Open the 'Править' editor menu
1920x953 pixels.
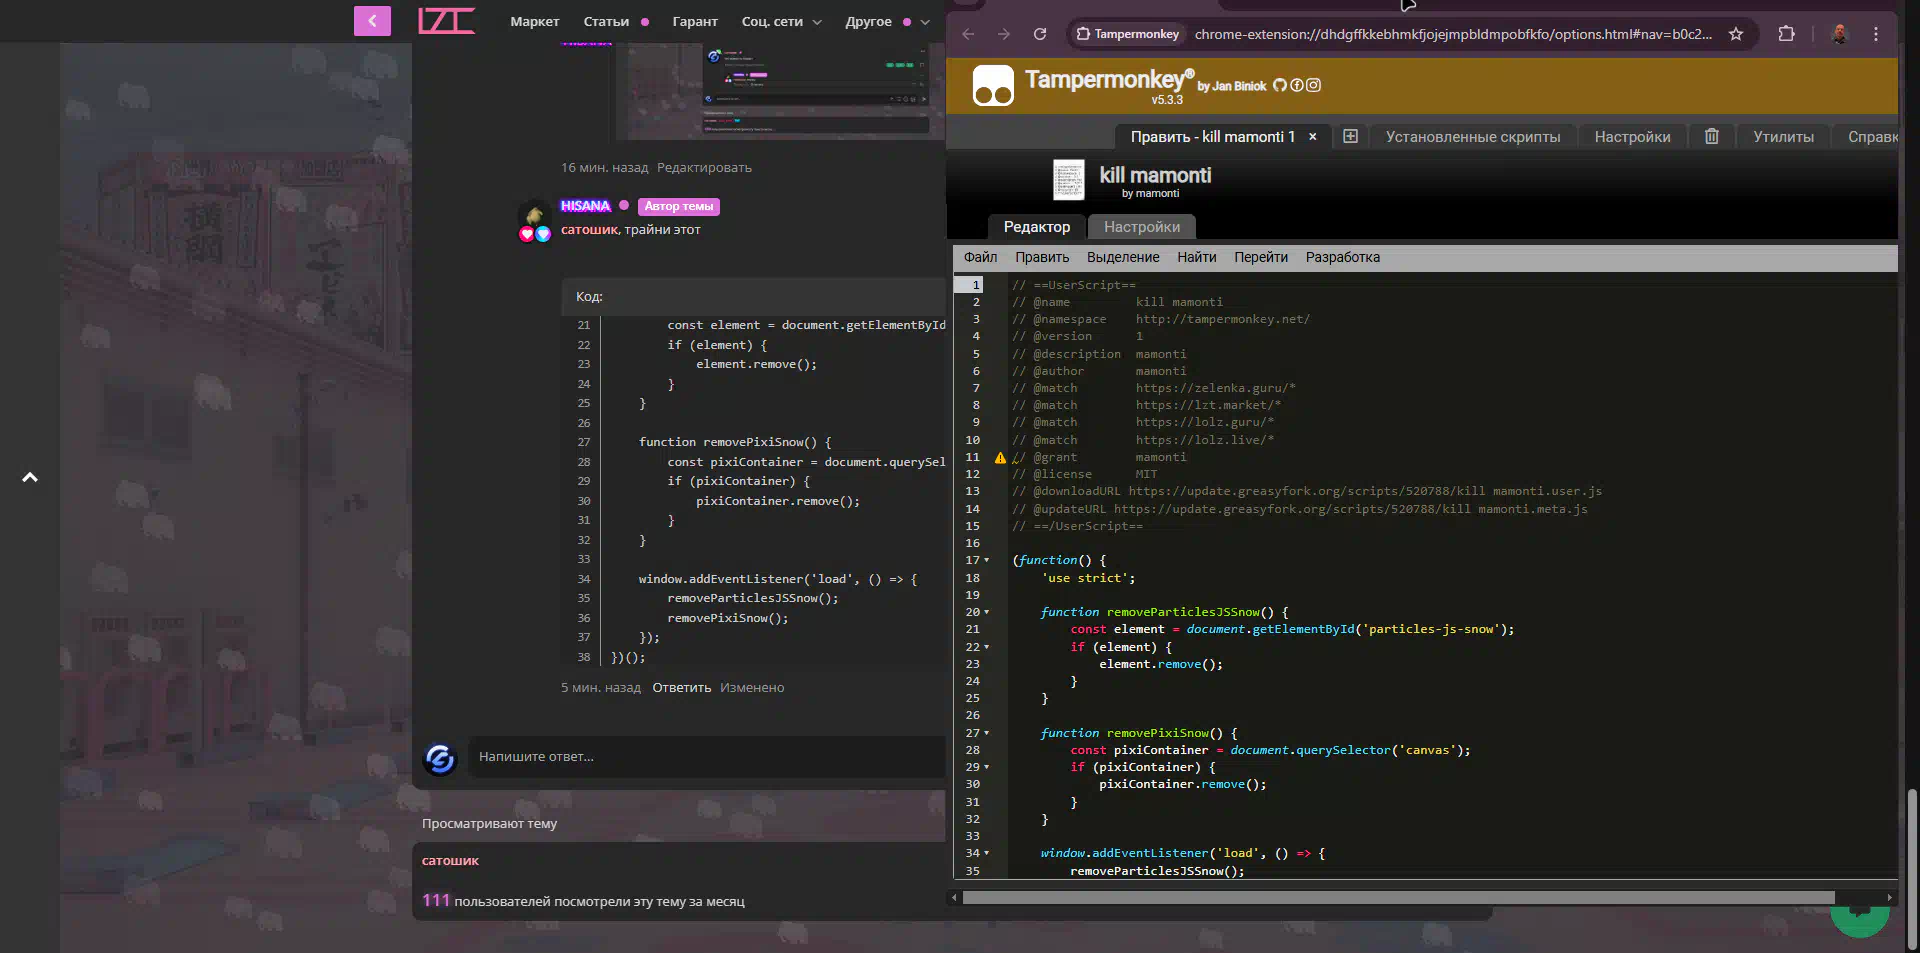(1042, 257)
